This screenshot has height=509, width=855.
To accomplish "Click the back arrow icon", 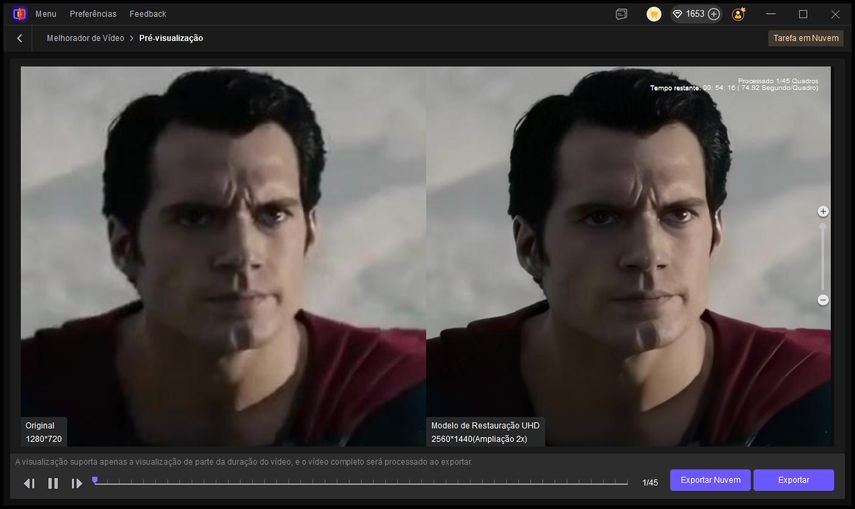I will (x=20, y=38).
